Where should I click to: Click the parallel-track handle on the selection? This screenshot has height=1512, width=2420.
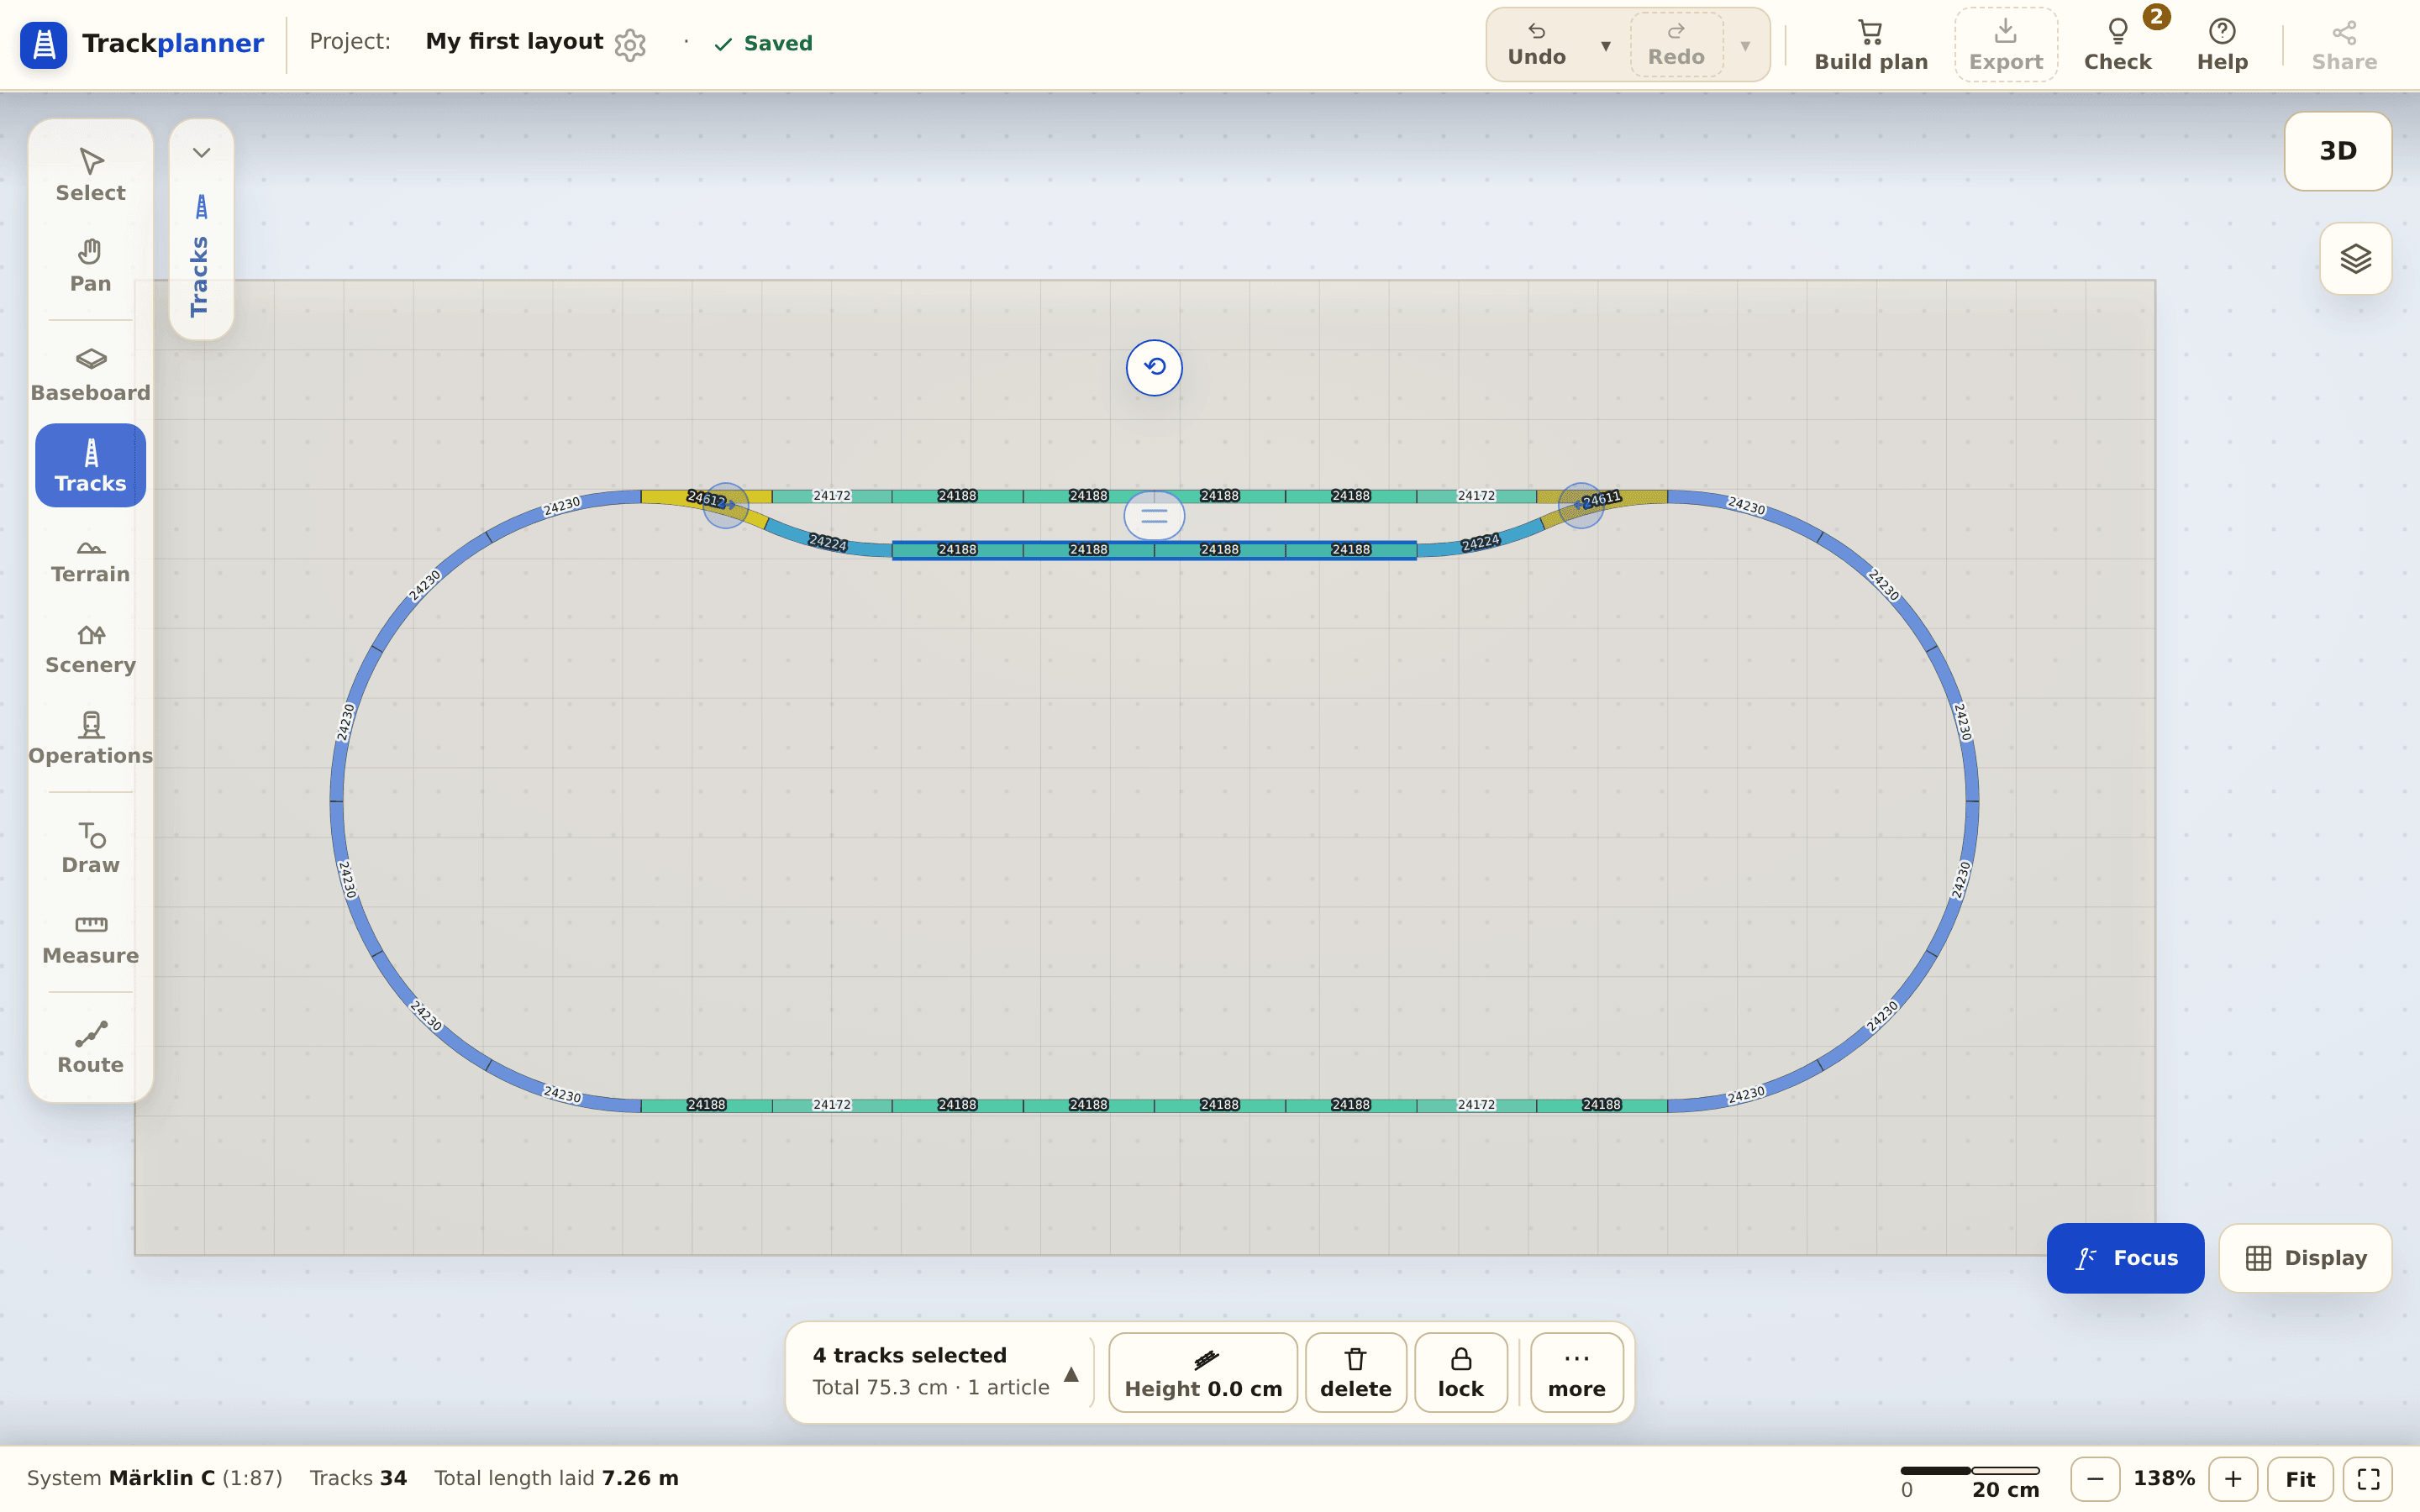click(x=1154, y=516)
